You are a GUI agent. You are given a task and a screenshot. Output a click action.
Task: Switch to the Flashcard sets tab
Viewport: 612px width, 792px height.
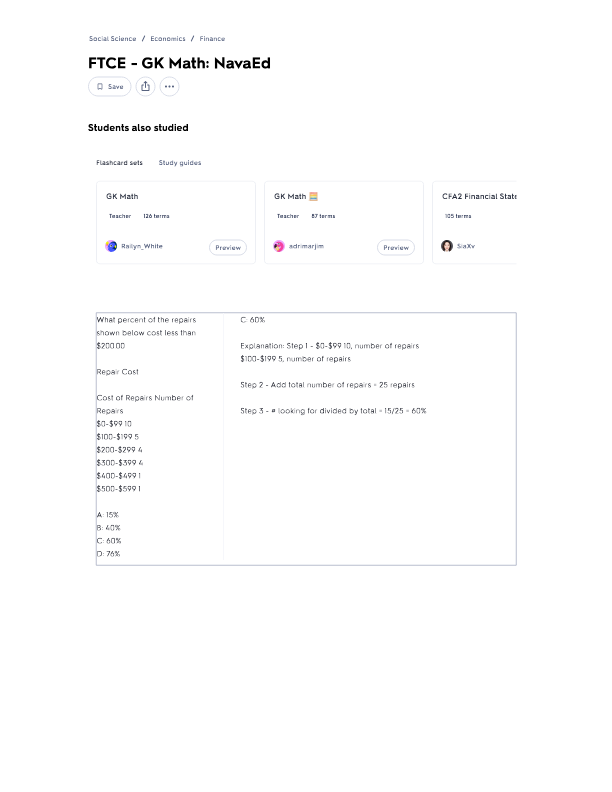coord(119,163)
